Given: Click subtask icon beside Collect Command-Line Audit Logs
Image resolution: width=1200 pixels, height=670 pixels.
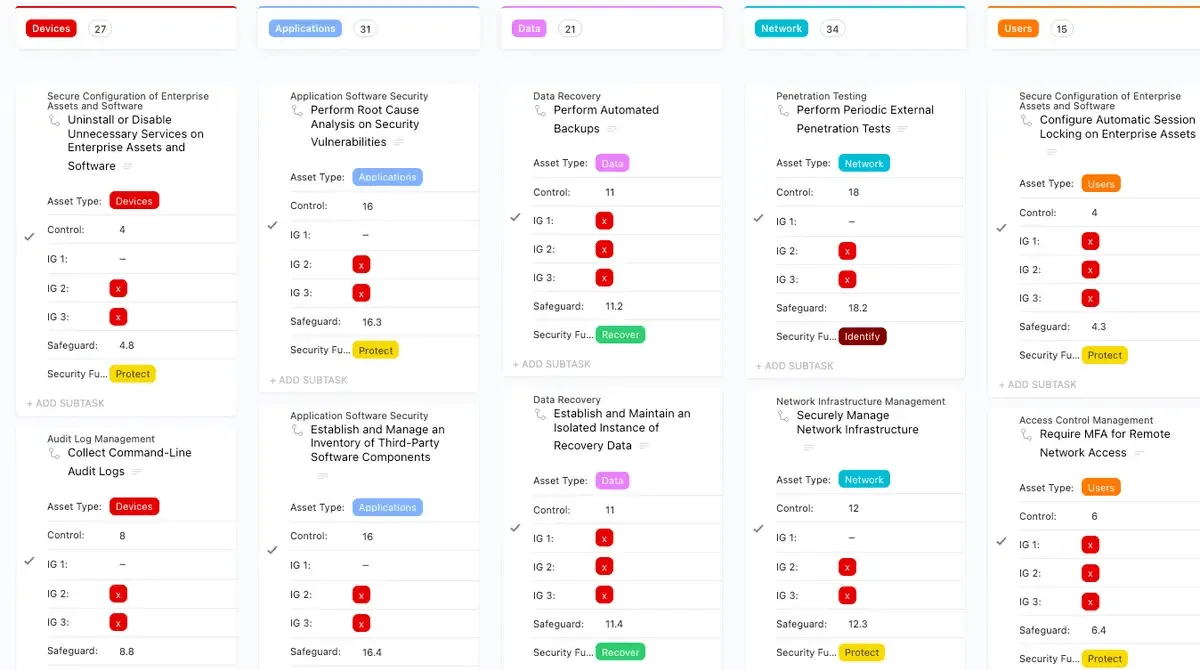Looking at the screenshot, I should pos(54,454).
